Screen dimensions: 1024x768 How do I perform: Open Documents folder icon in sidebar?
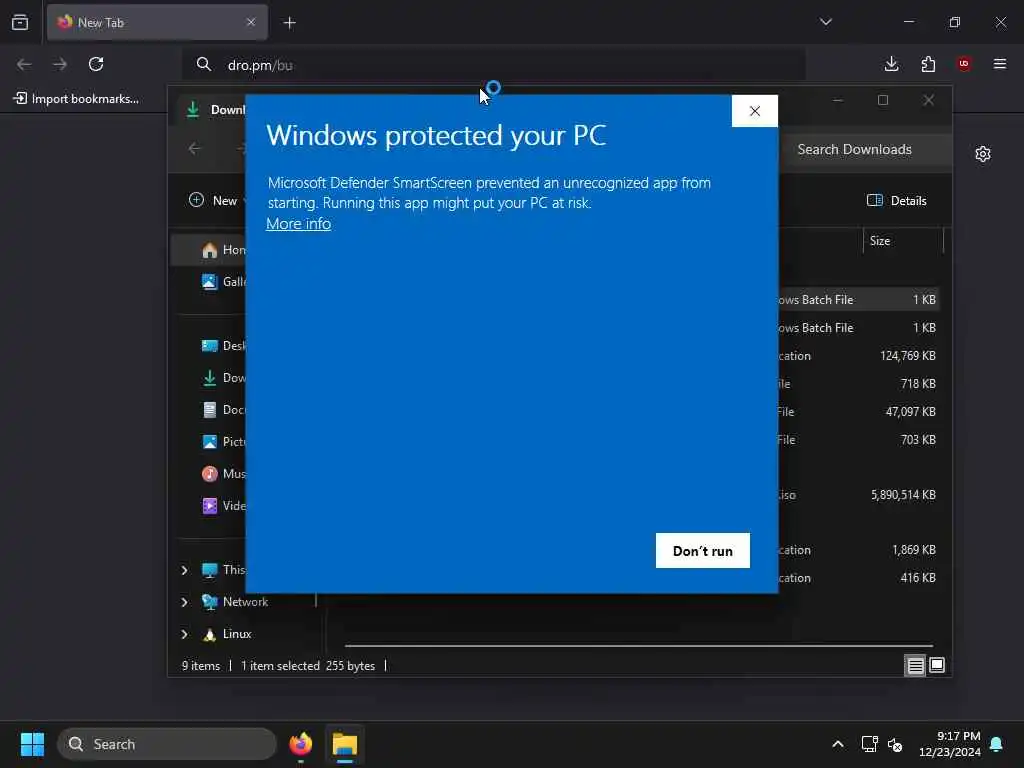pyautogui.click(x=209, y=410)
